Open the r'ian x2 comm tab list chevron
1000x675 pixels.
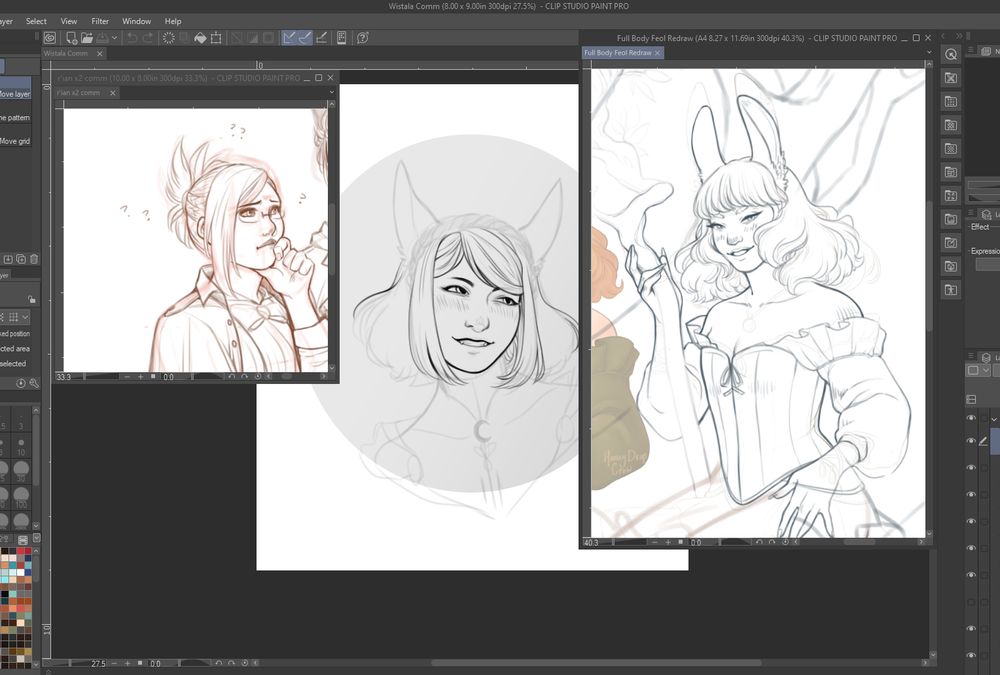point(331,93)
